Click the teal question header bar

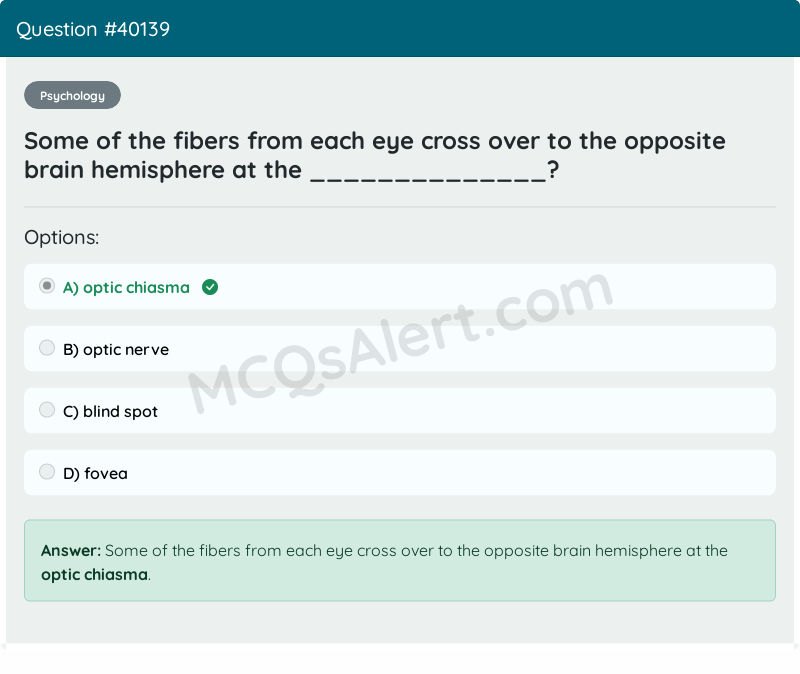click(400, 29)
